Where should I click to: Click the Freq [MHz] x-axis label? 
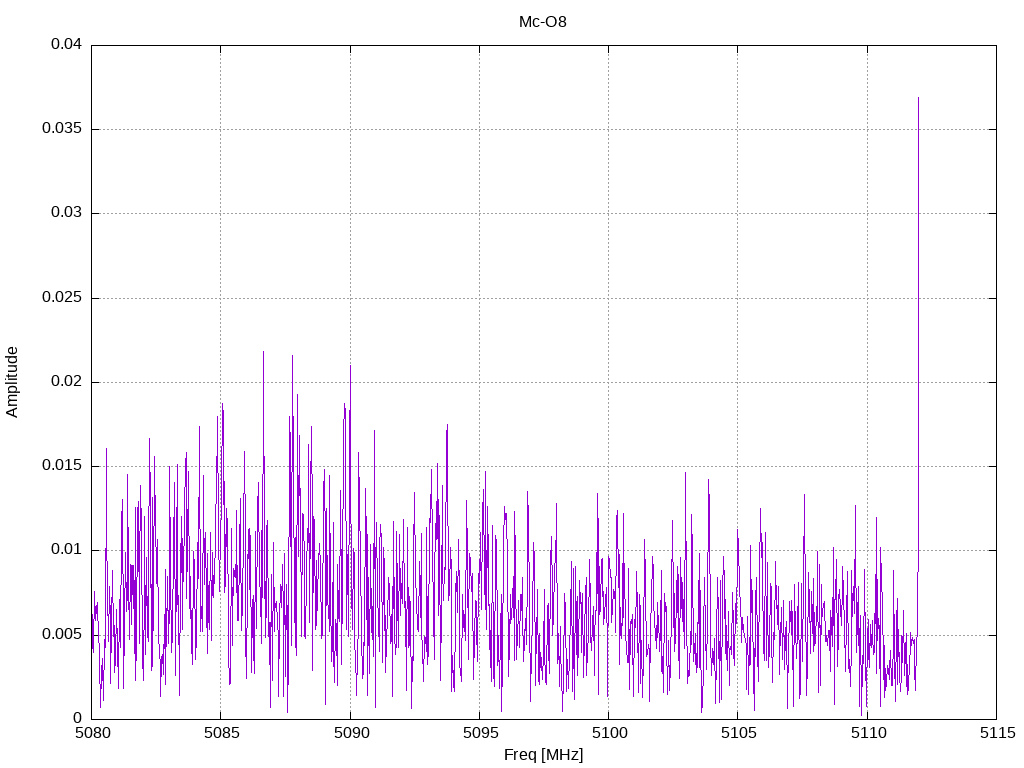543,755
